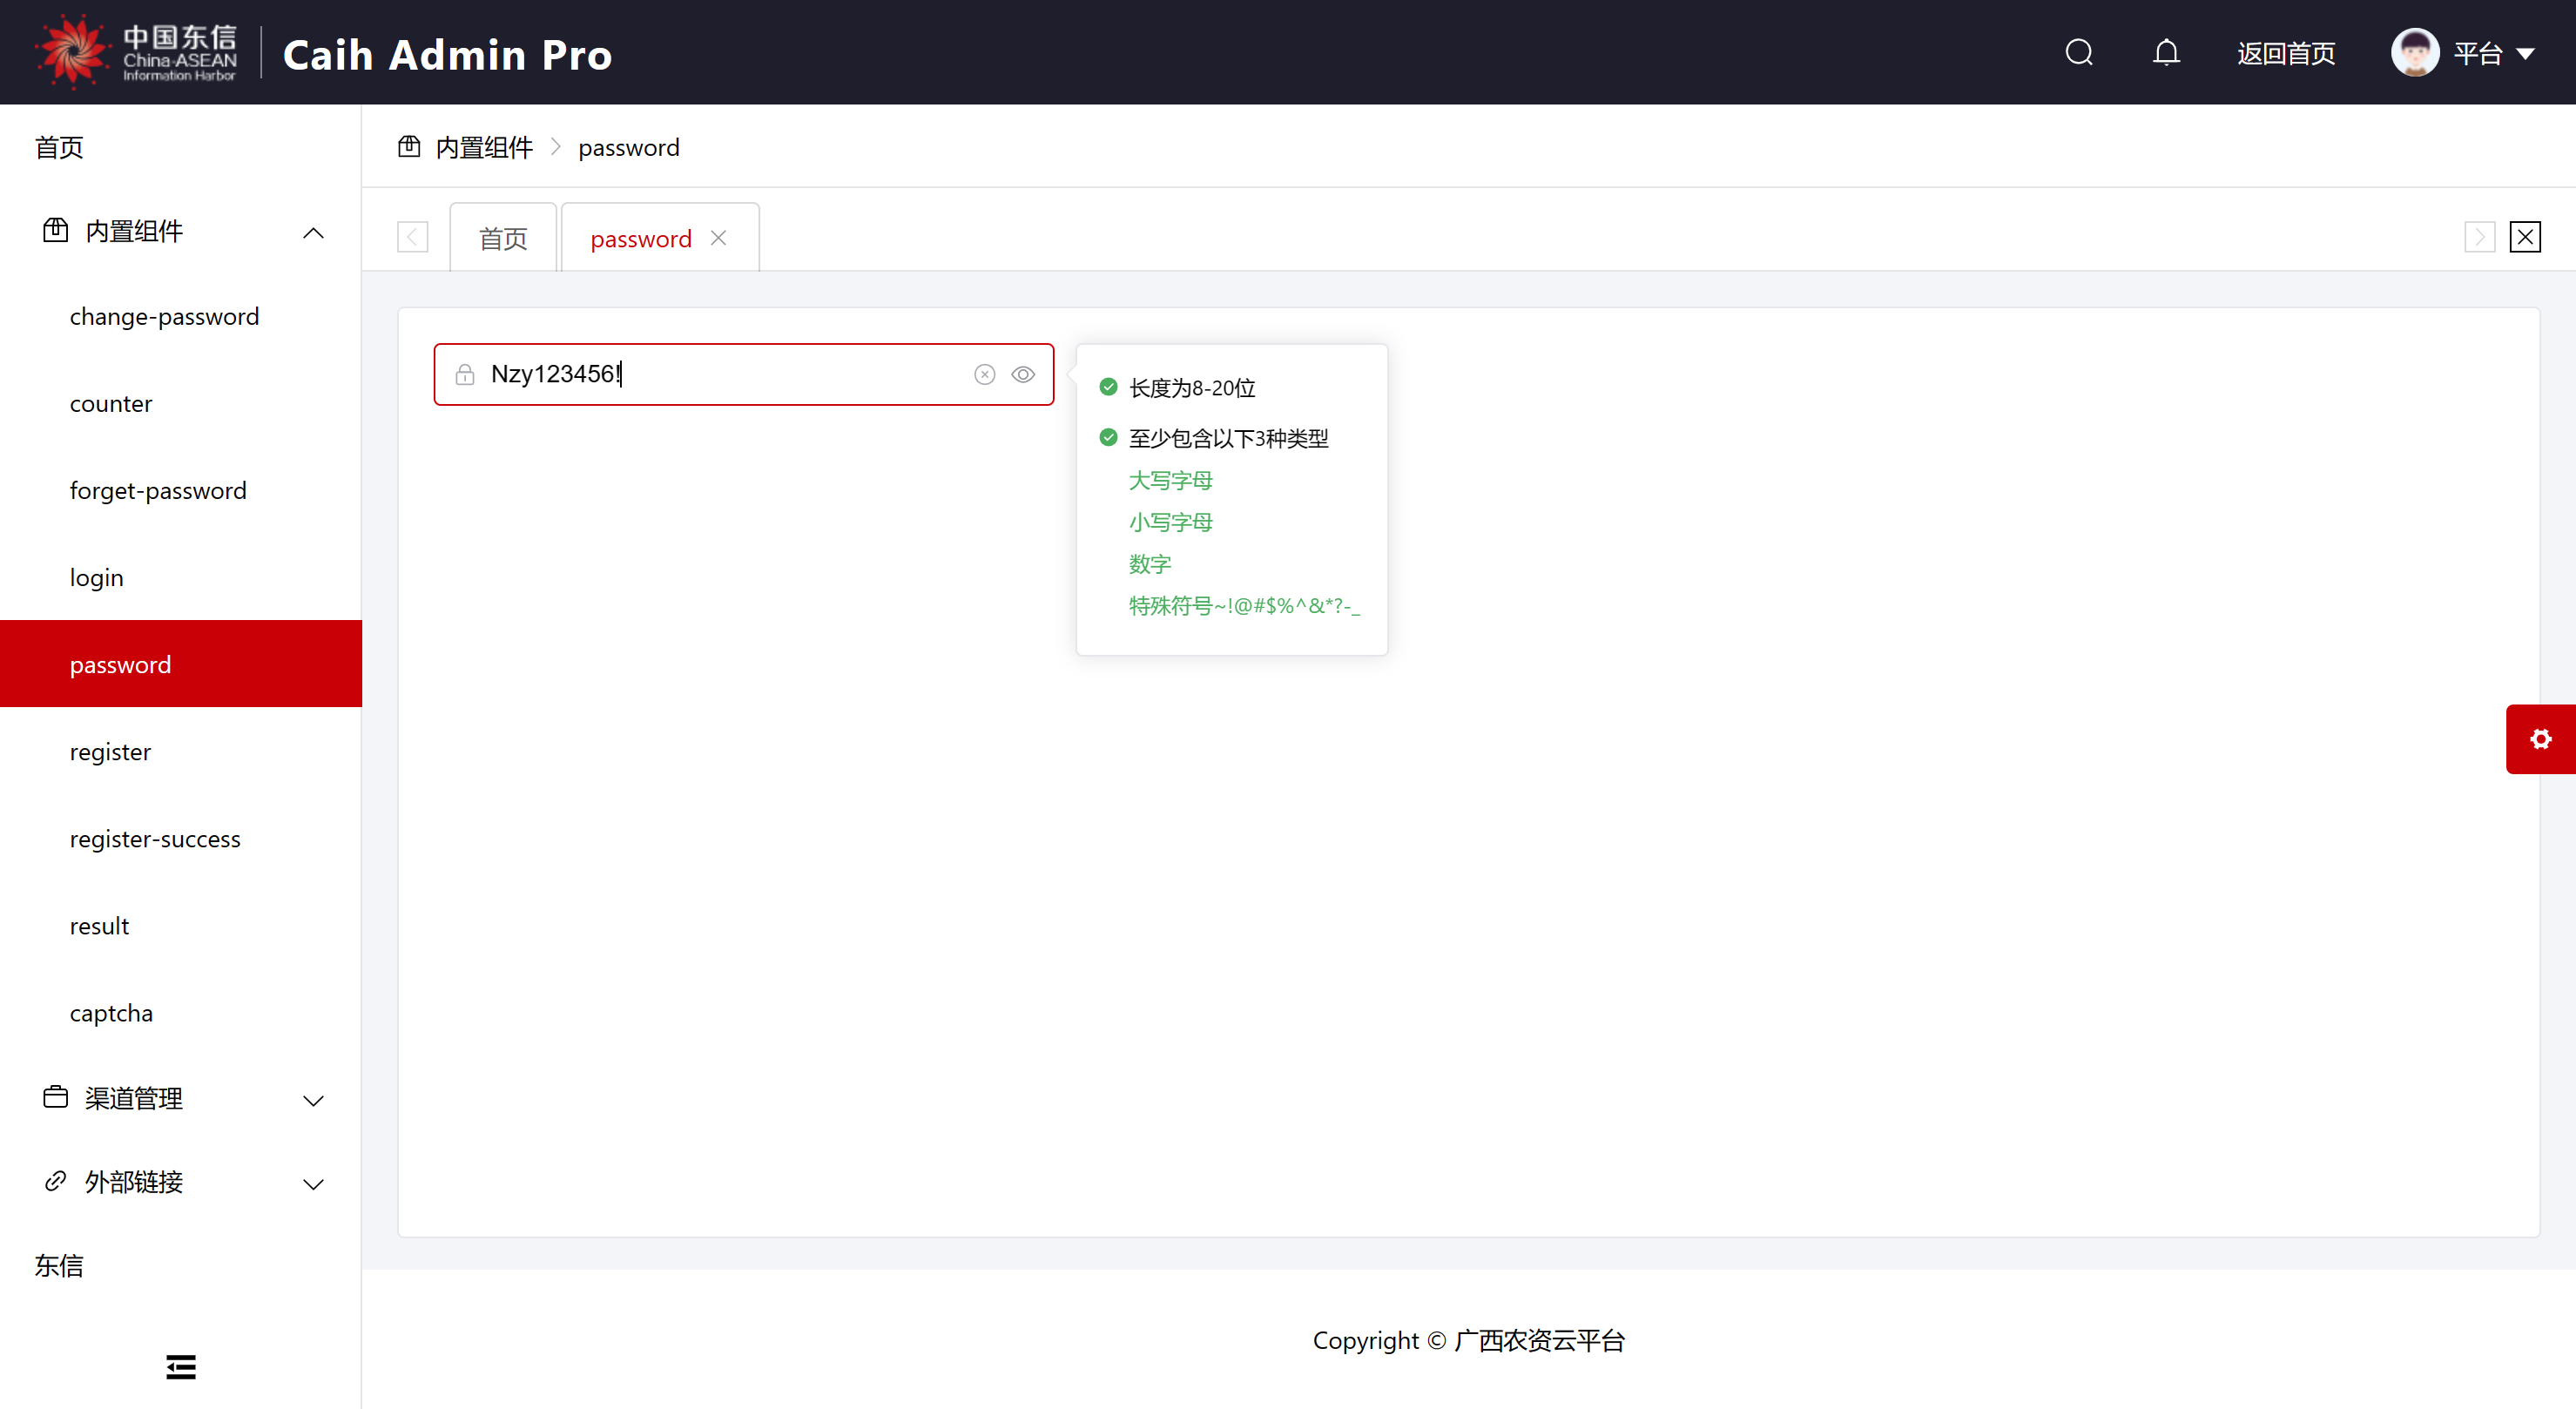Clear the password field with circle-x icon
Viewport: 2576px width, 1409px height.
(984, 374)
